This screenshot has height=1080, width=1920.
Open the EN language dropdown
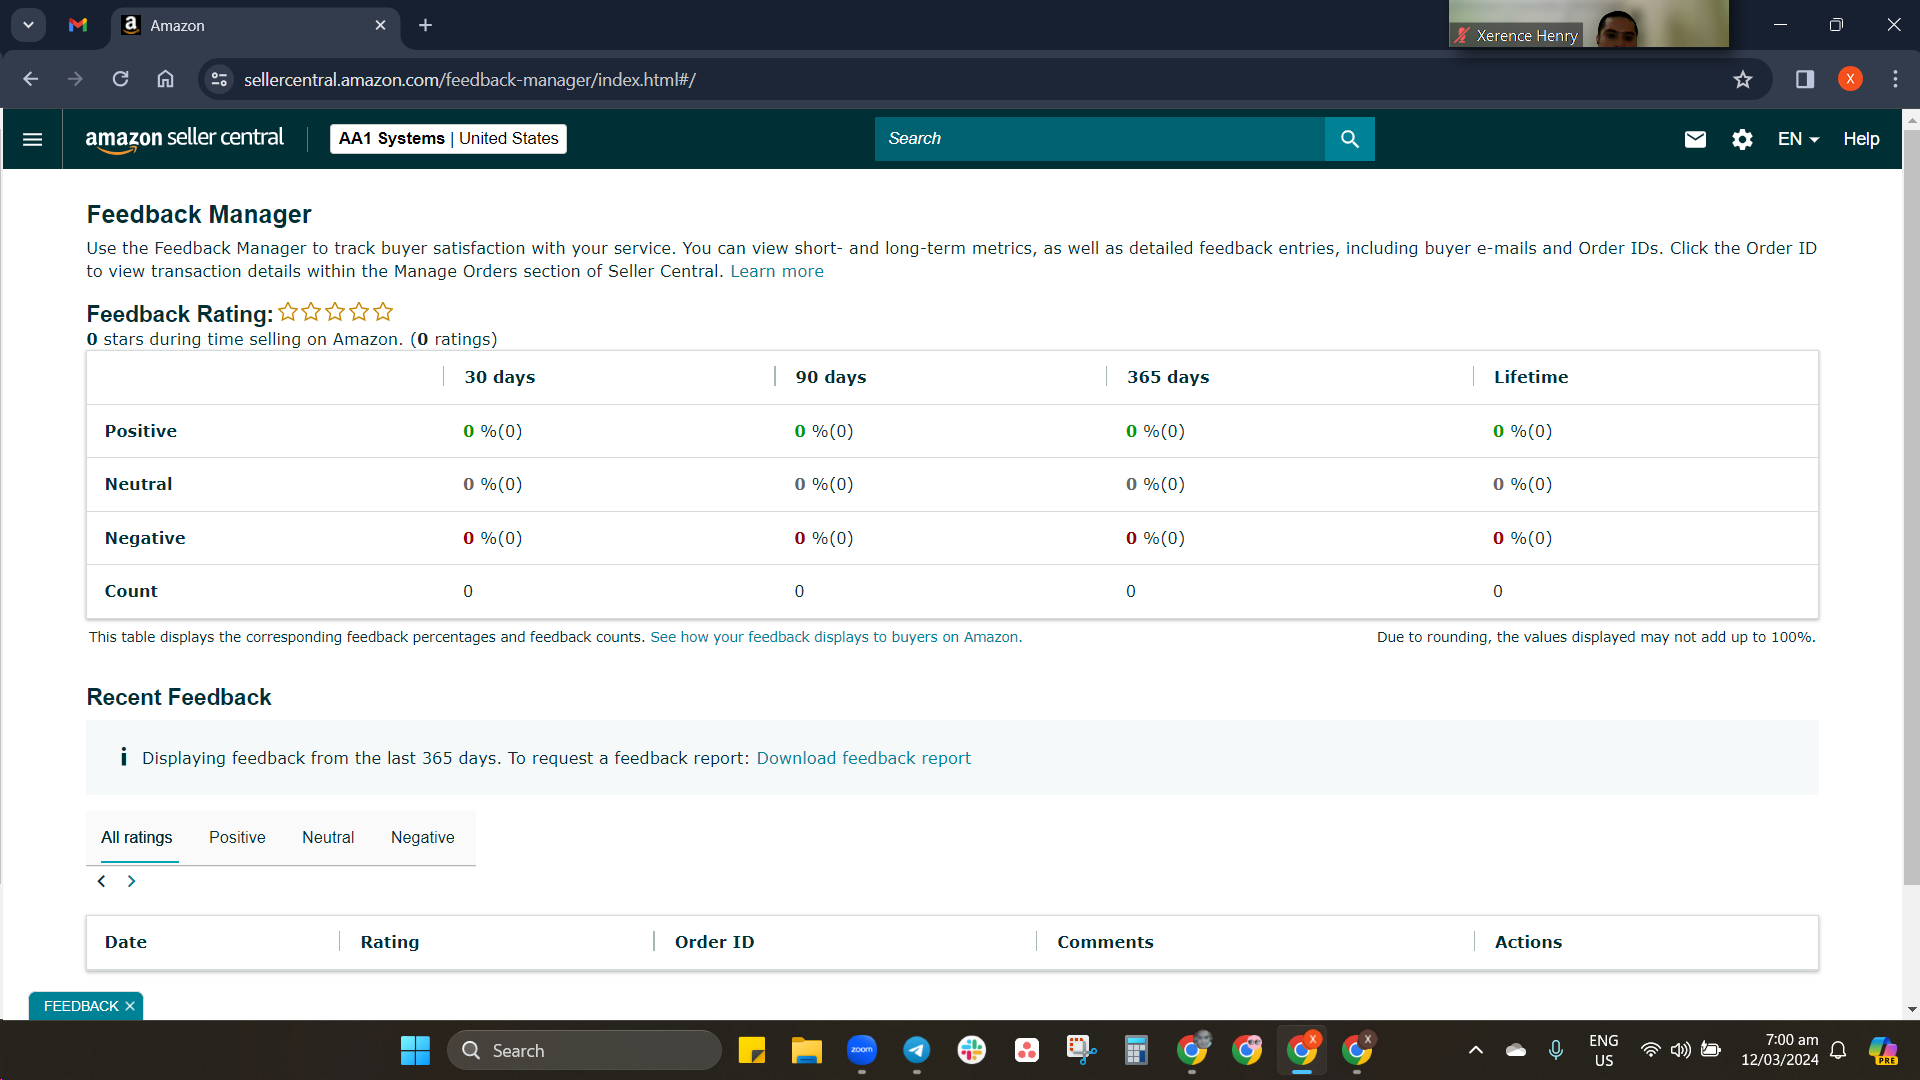point(1798,139)
